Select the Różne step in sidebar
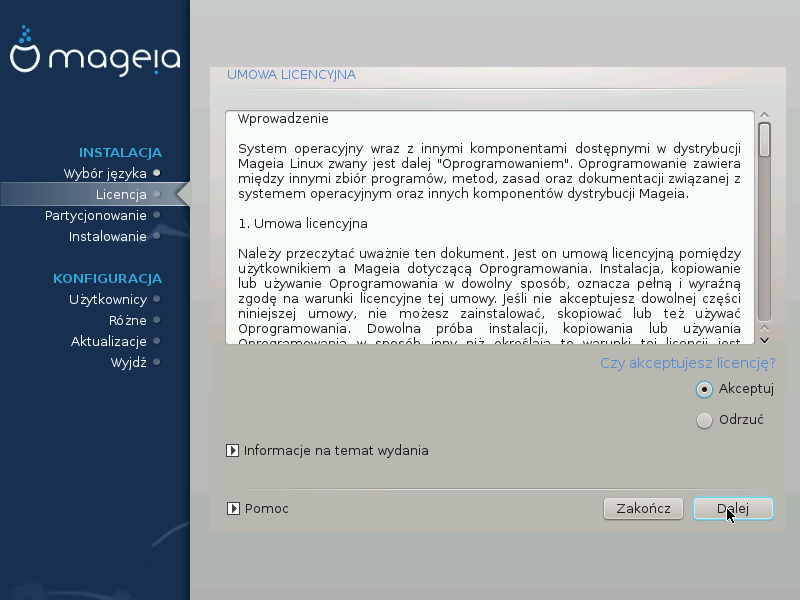 click(x=128, y=320)
